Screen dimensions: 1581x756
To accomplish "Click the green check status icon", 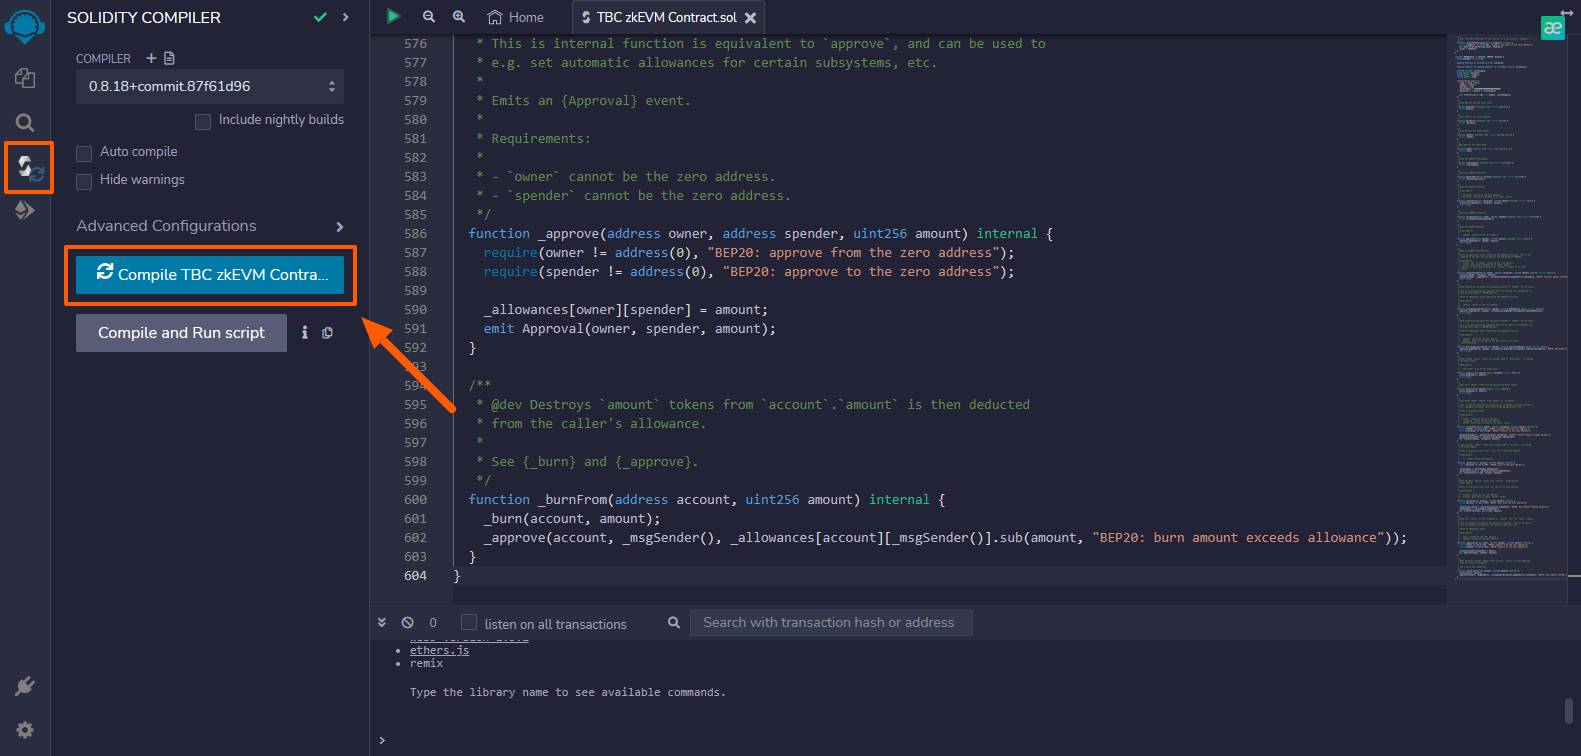I will pos(320,17).
